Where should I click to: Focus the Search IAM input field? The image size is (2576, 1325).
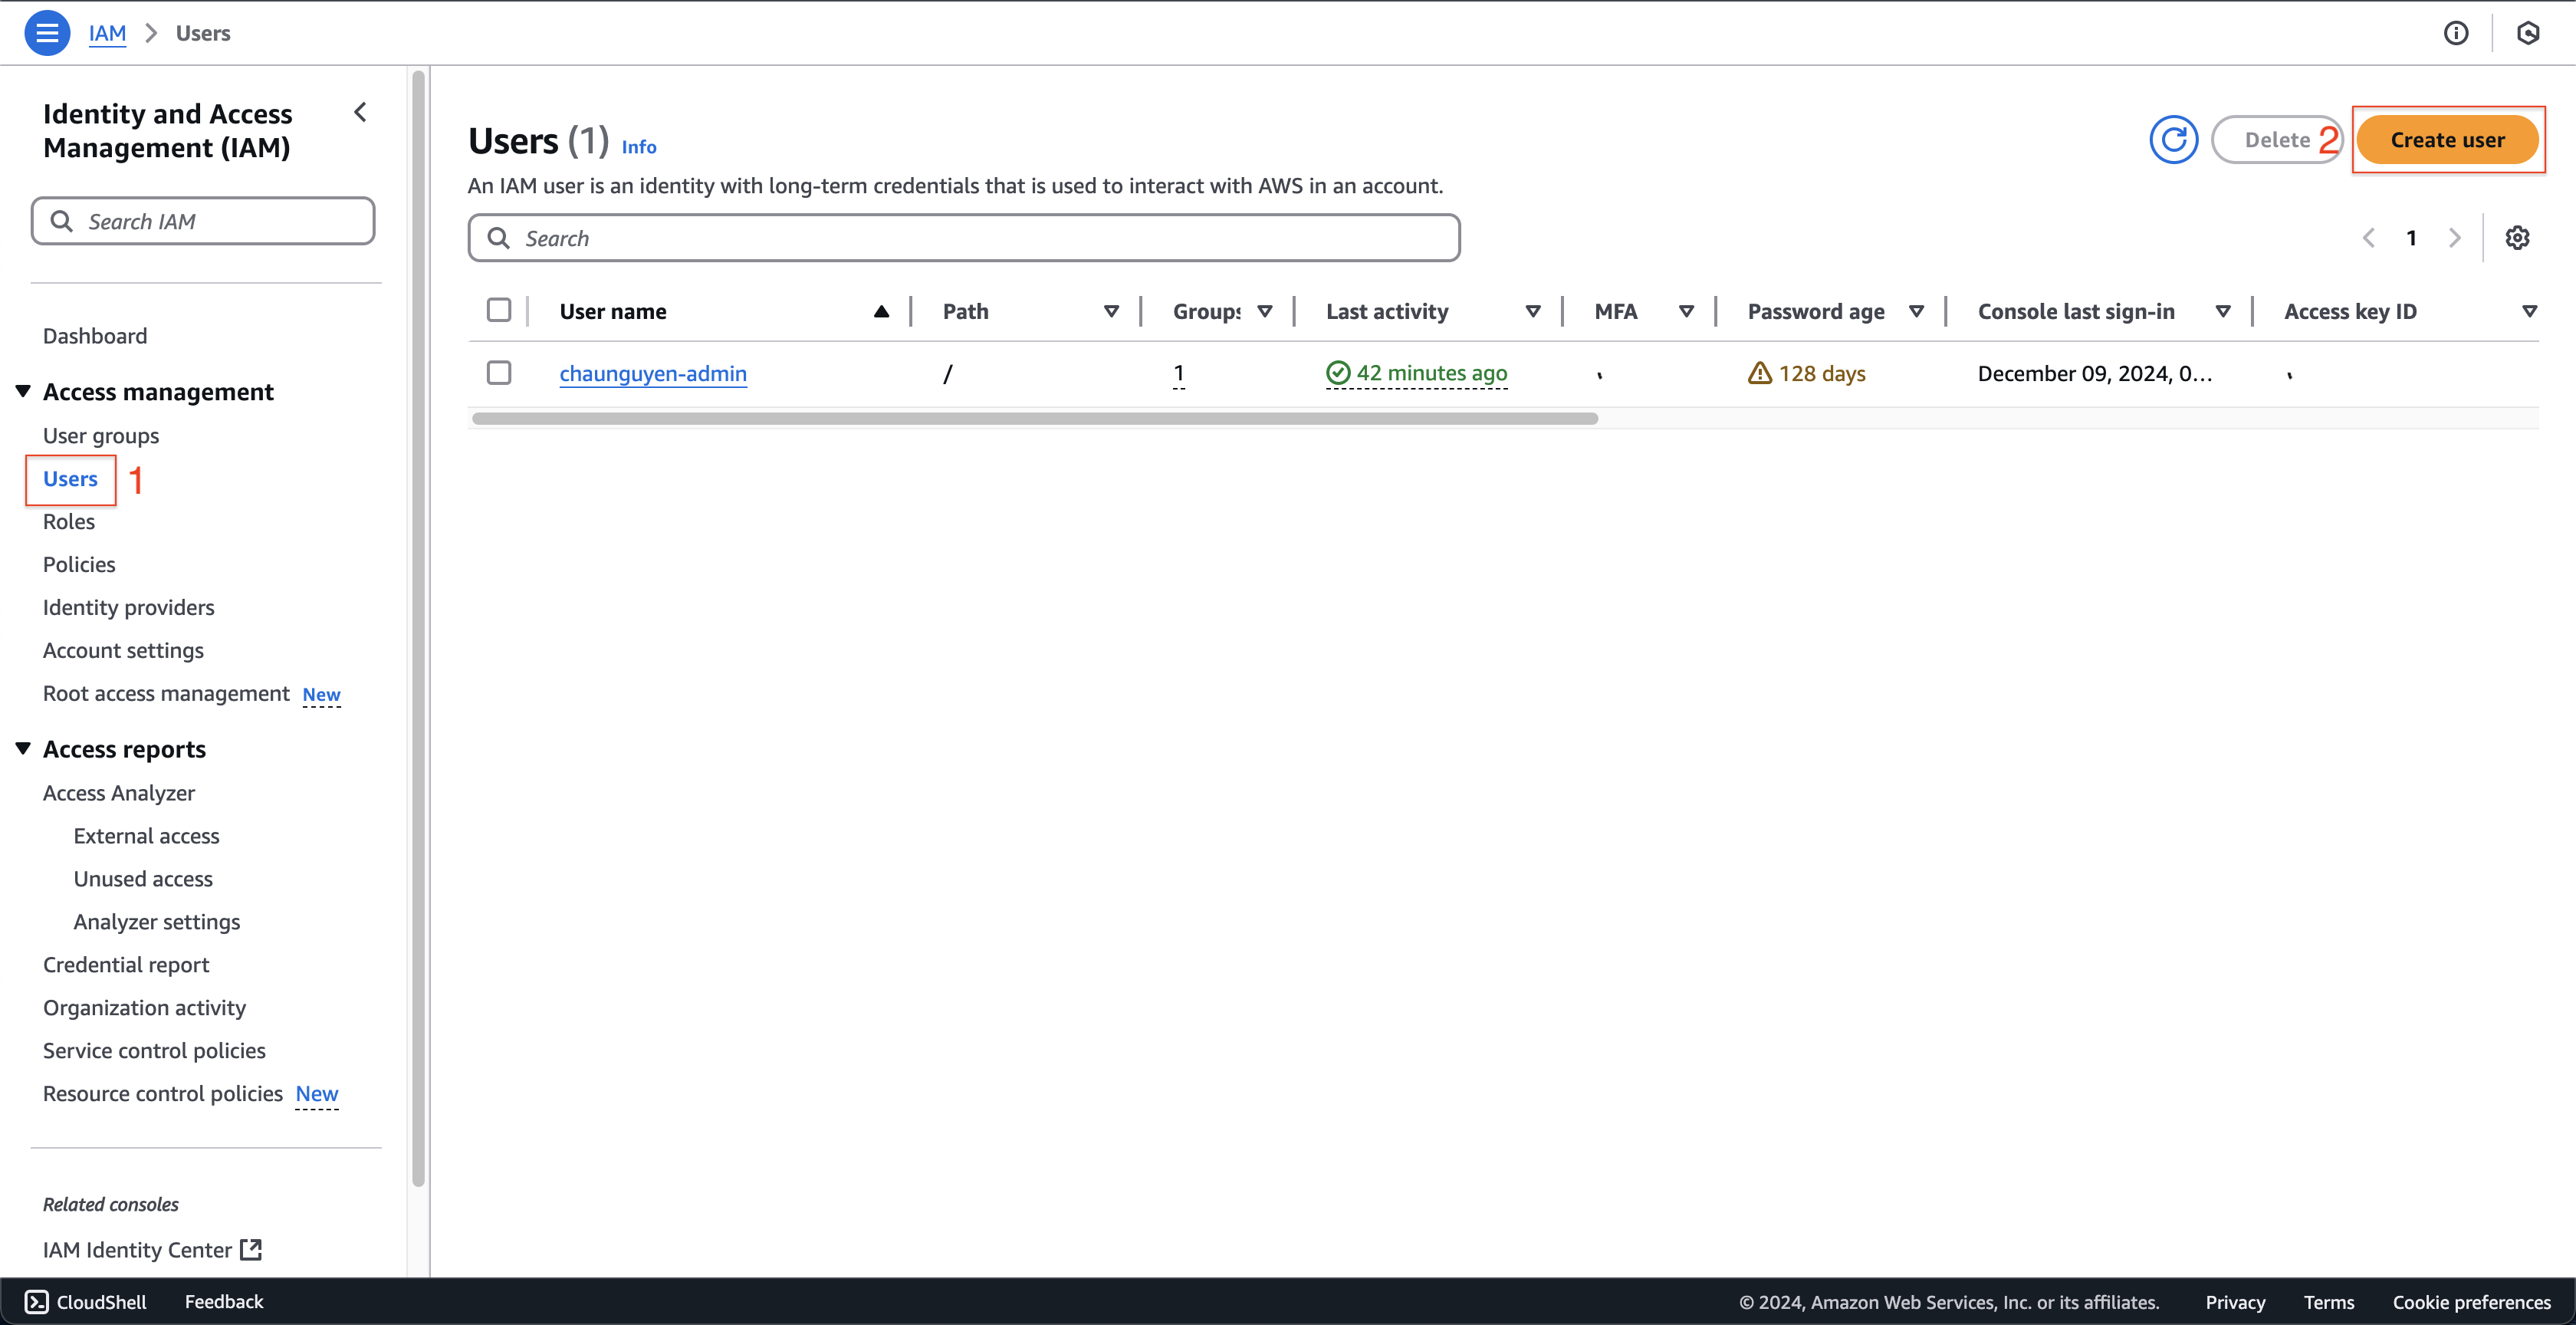[203, 221]
